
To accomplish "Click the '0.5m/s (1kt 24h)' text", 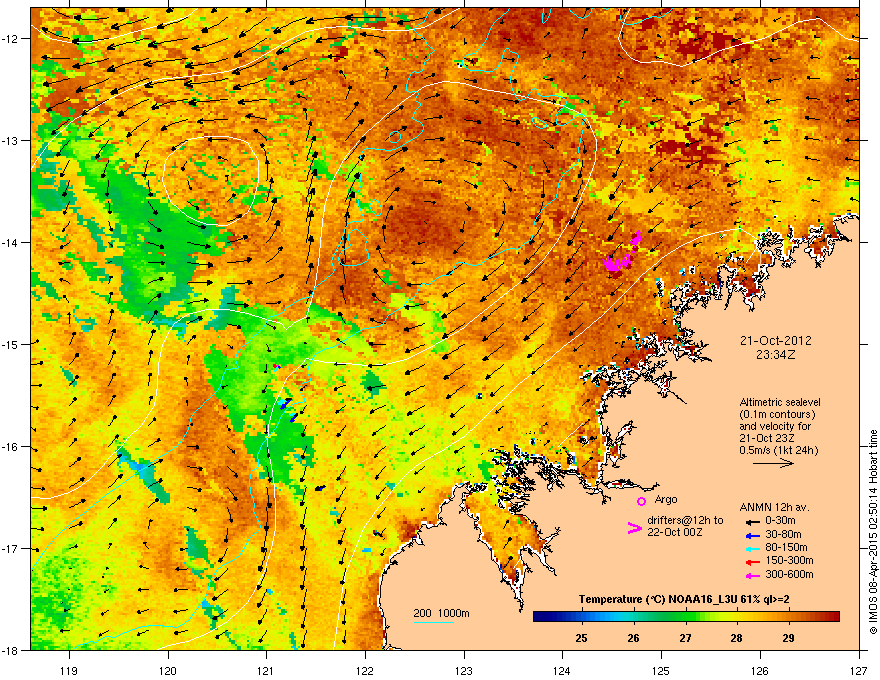I will point(779,450).
